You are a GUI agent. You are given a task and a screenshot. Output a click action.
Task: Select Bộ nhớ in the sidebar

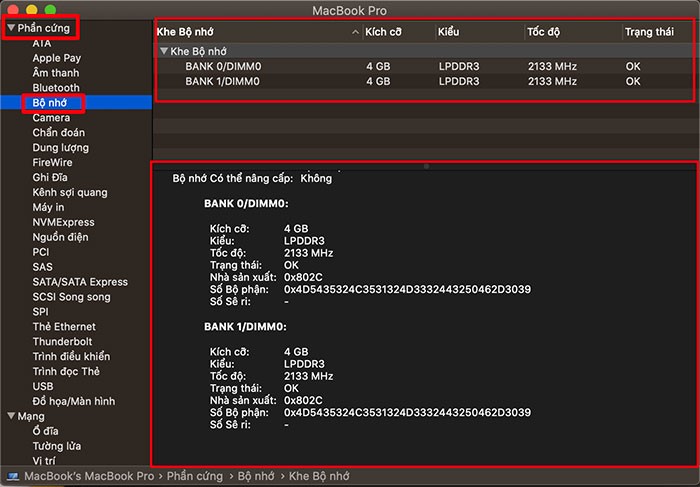click(51, 103)
